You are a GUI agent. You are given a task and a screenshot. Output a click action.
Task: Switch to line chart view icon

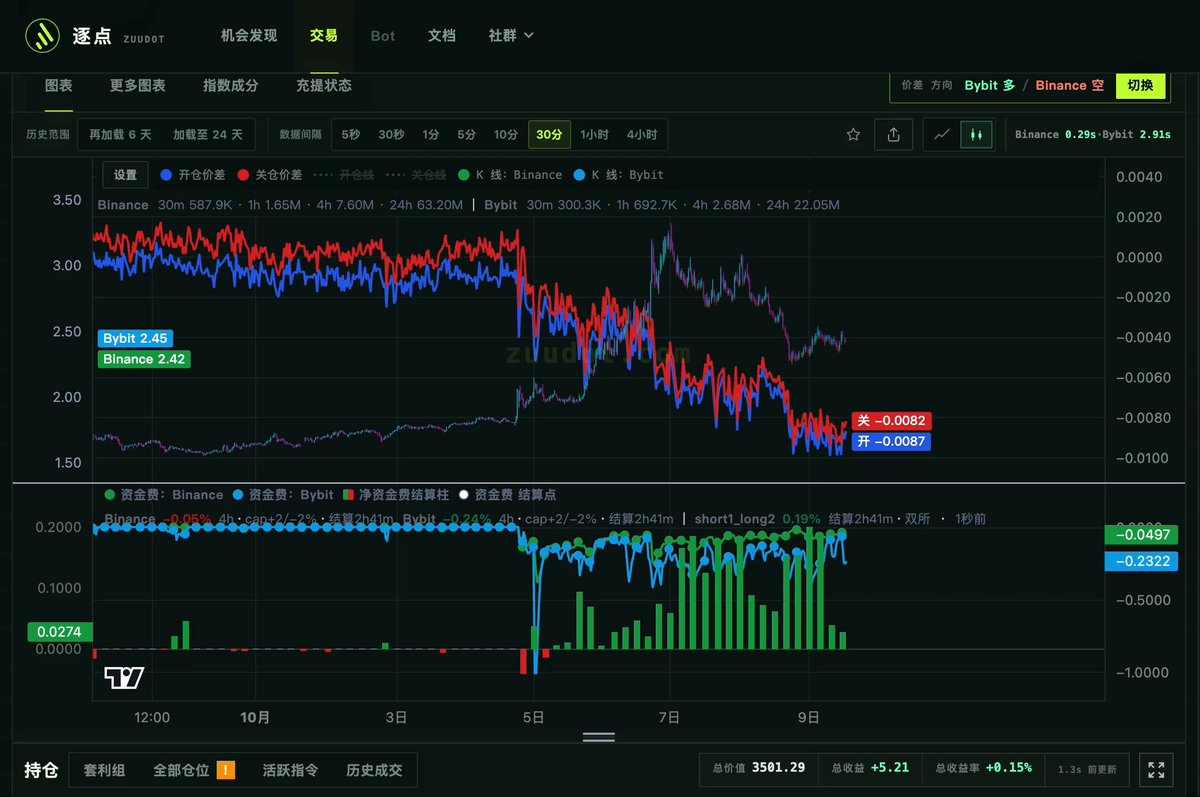click(x=941, y=134)
